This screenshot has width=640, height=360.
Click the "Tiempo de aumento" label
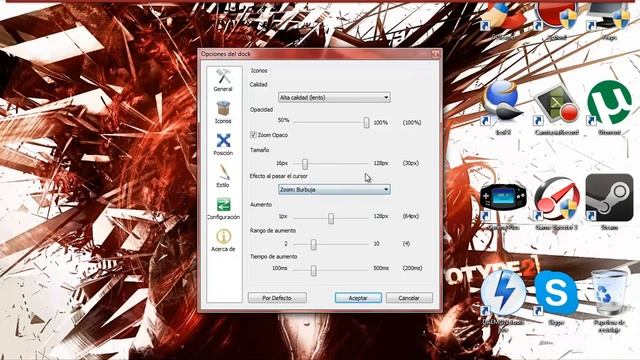pyautogui.click(x=273, y=257)
